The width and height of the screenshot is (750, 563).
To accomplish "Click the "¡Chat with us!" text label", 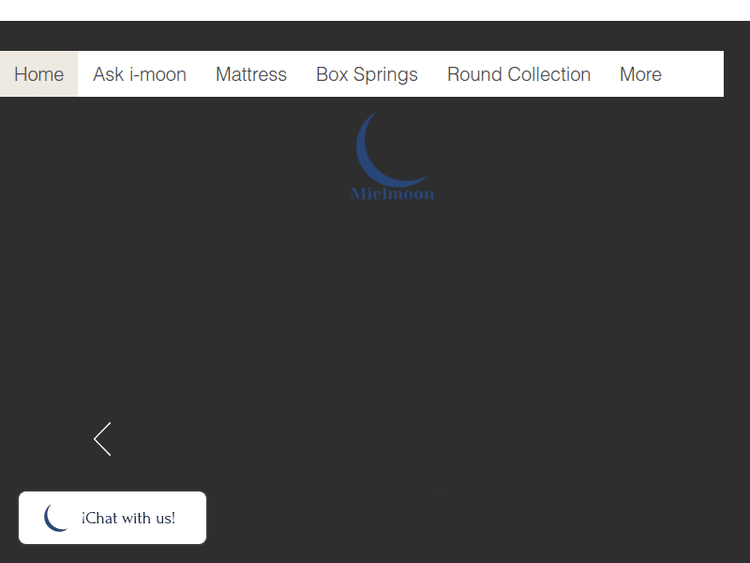I will click(129, 518).
